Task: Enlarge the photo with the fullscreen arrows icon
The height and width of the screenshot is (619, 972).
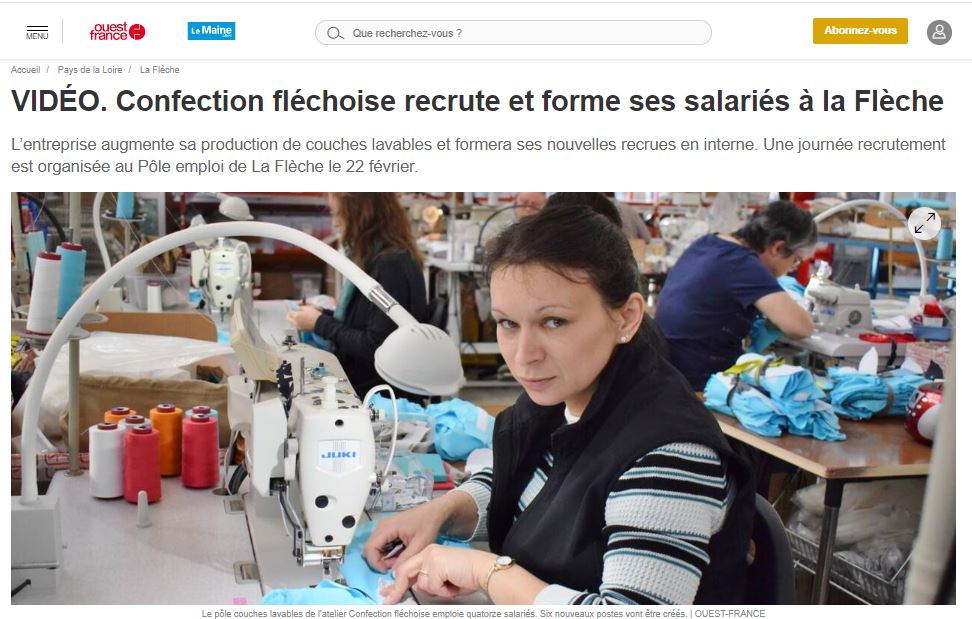Action: click(x=924, y=223)
